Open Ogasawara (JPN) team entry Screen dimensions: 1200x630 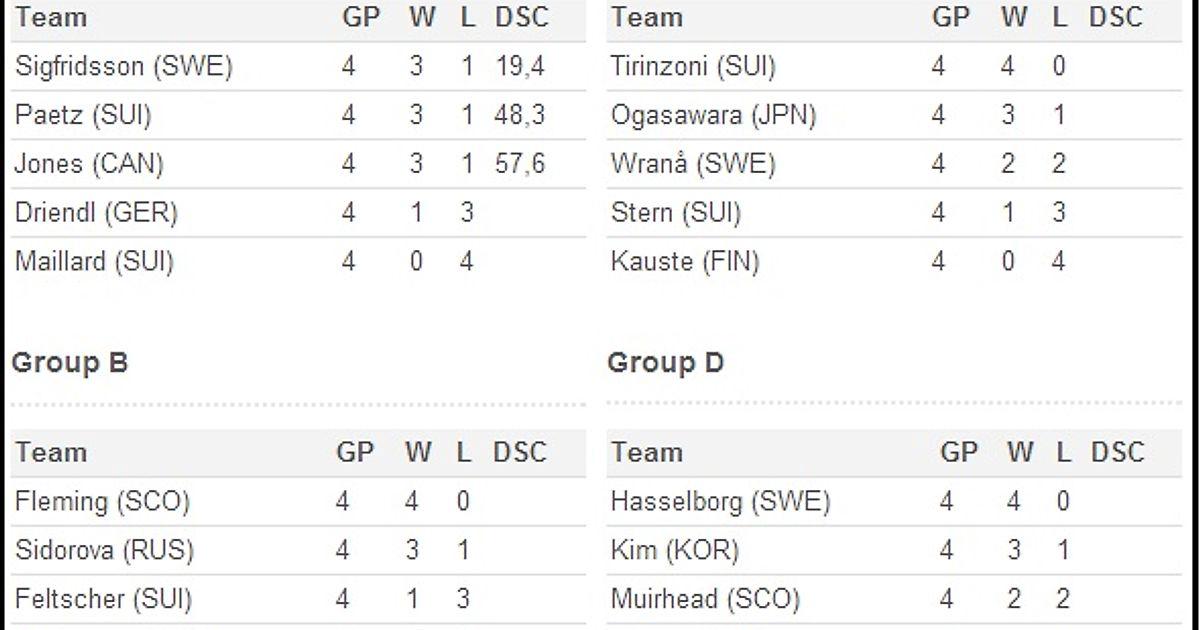pos(713,116)
